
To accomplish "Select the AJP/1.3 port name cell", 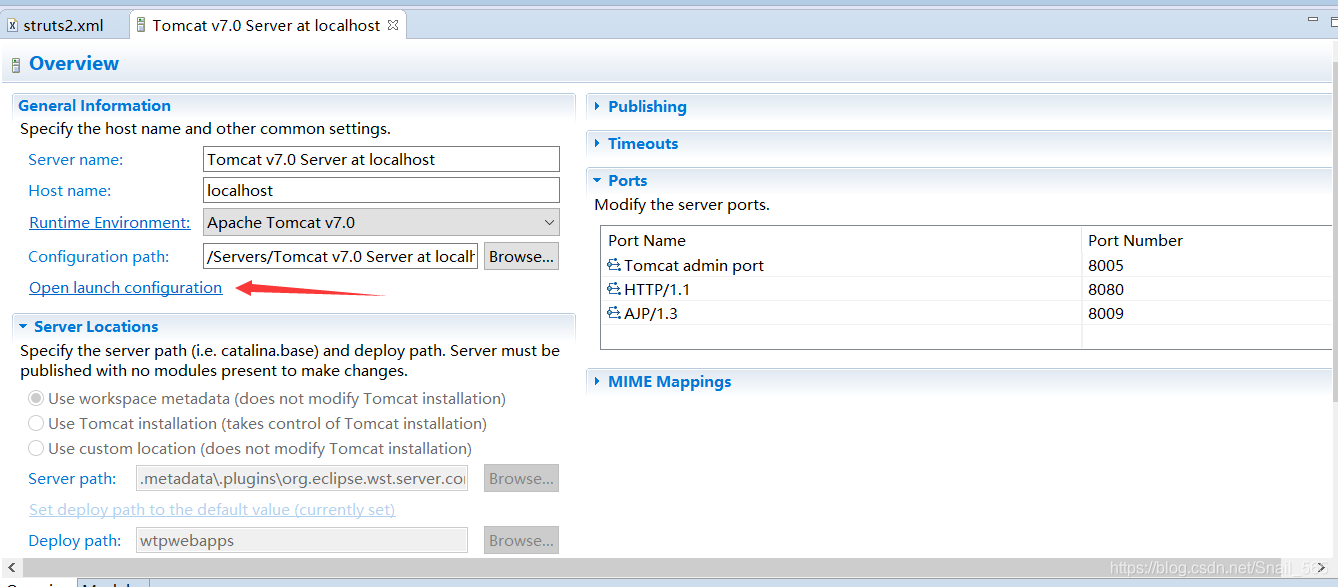I will pyautogui.click(x=841, y=313).
